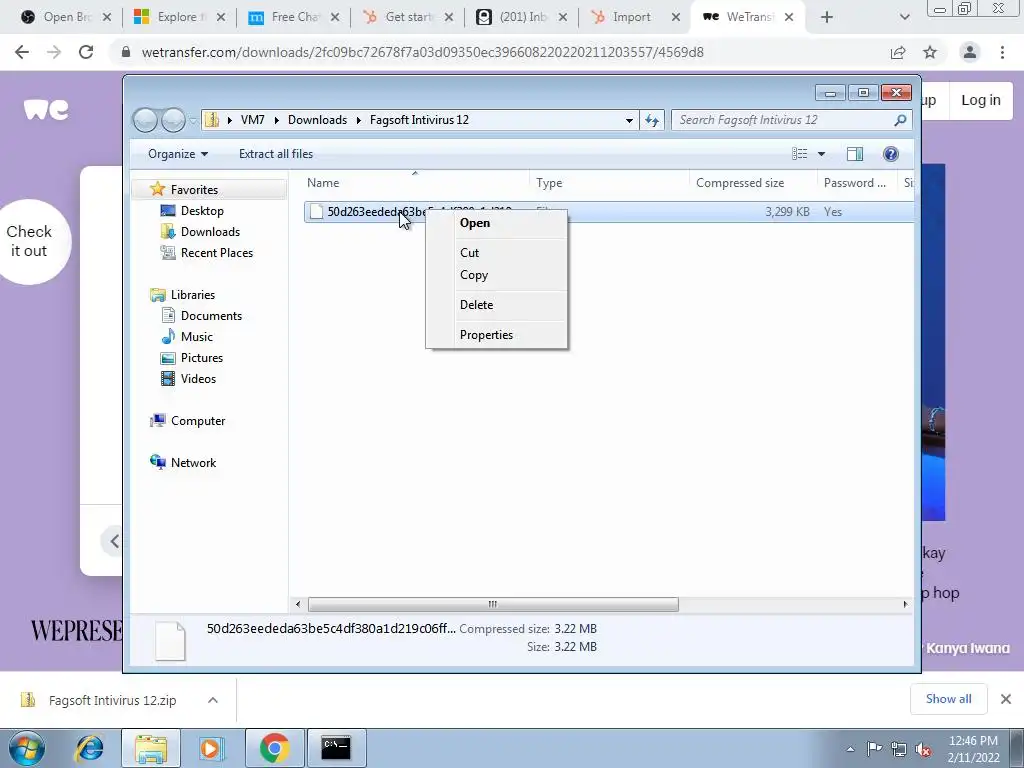Click the 3,299 KB compressed size cell
This screenshot has height=768, width=1024.
(x=787, y=212)
